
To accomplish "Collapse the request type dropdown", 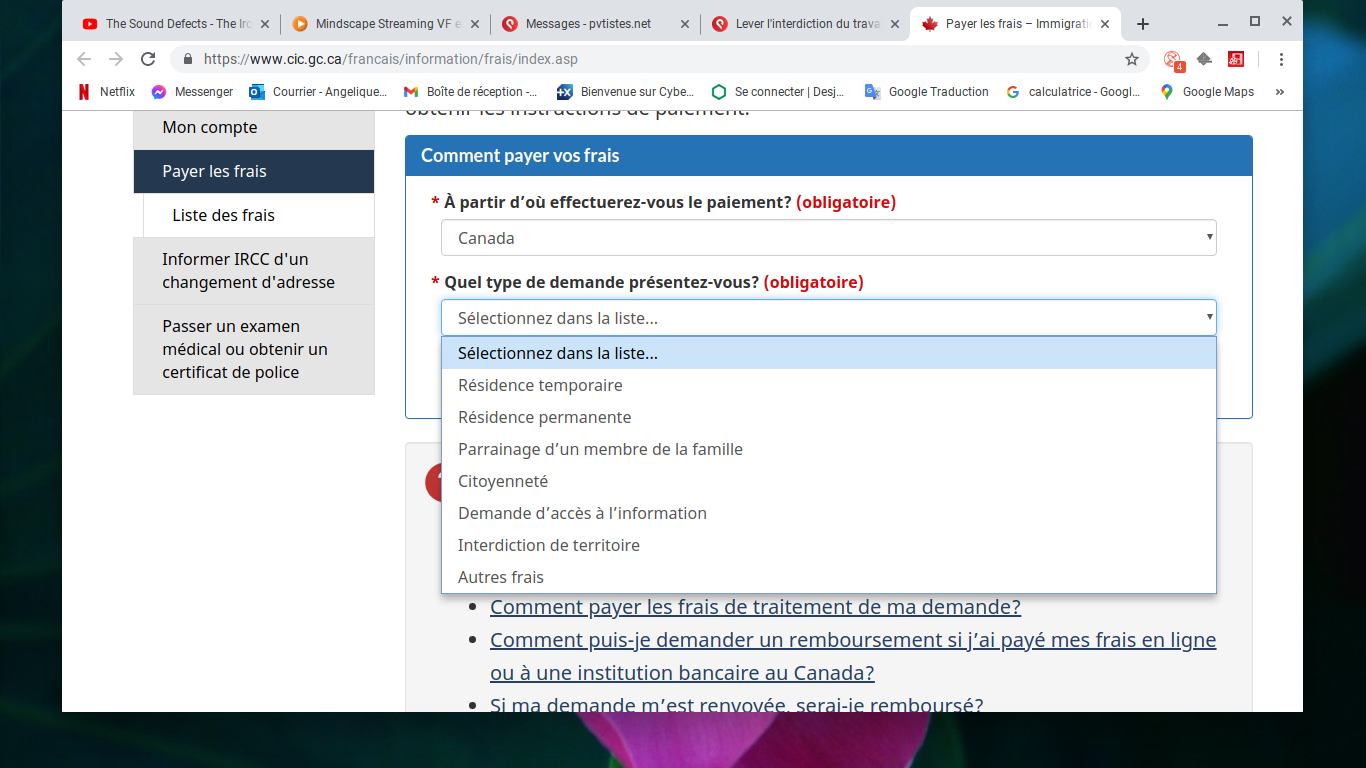I will tap(828, 318).
